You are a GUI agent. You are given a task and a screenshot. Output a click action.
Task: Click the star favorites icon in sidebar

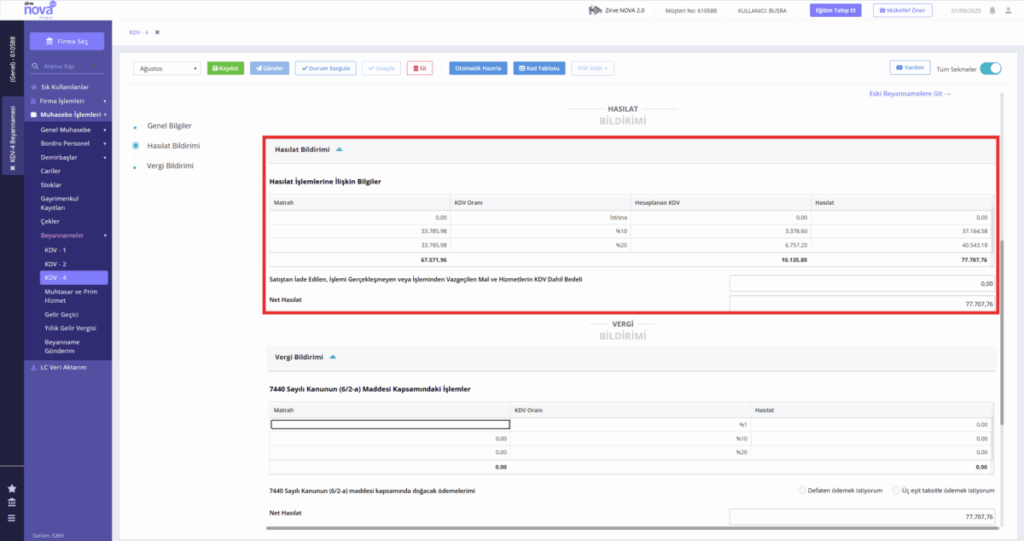[12, 488]
